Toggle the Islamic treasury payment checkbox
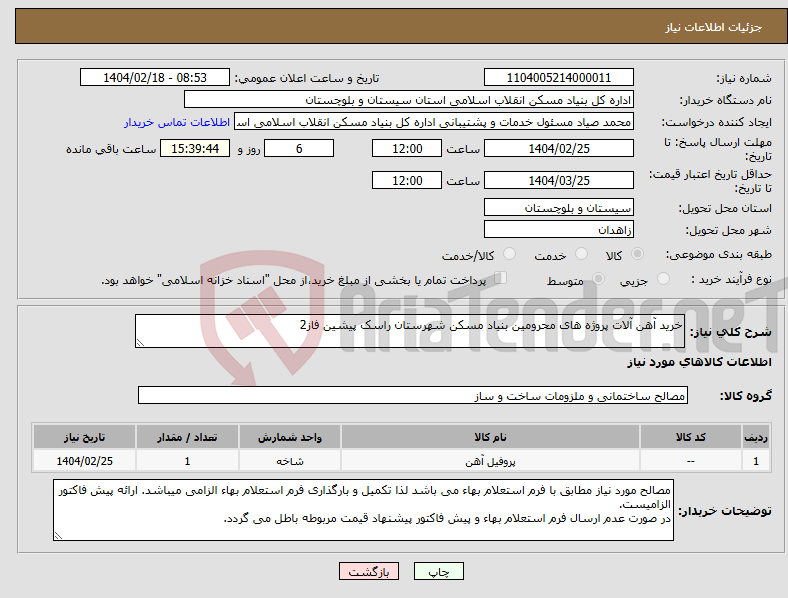Screen dimensions: 788x598 [501, 277]
